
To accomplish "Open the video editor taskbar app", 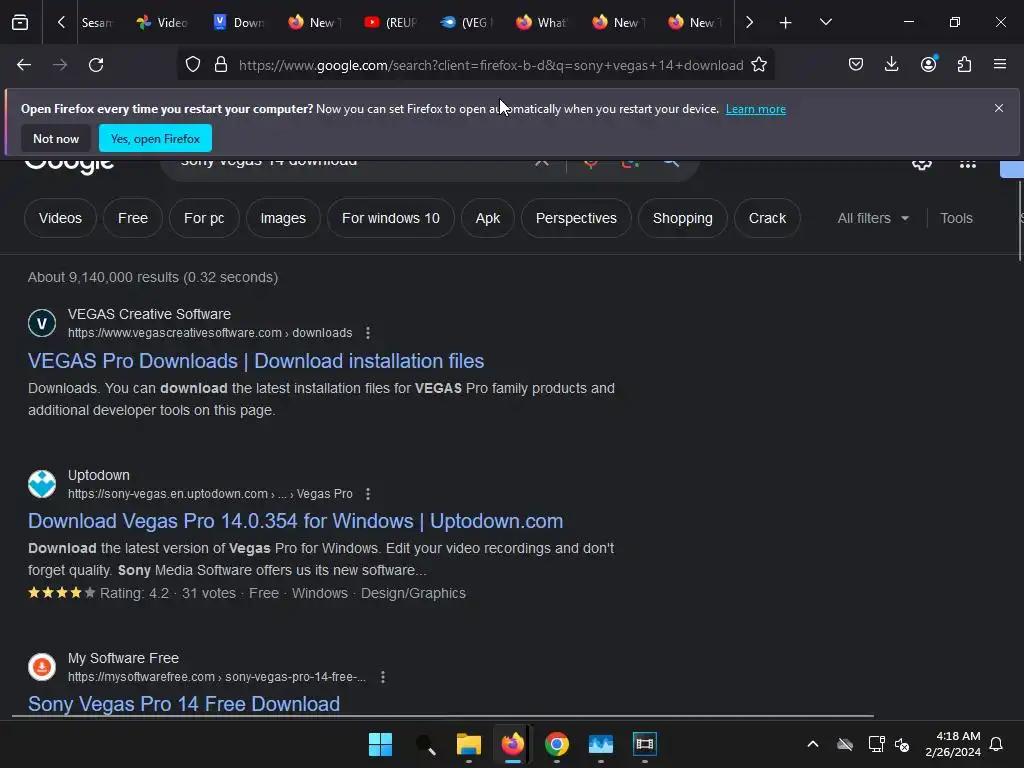I will (645, 744).
